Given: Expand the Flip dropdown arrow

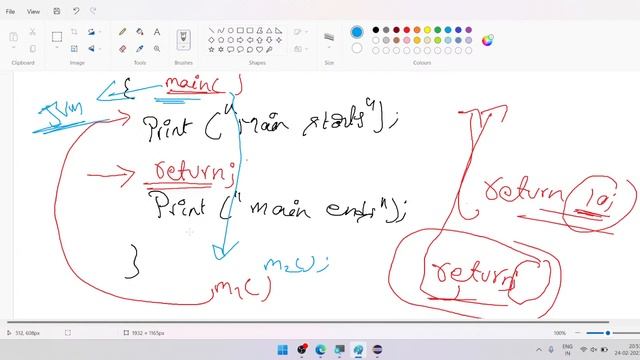Looking at the screenshot, I should pyautogui.click(x=100, y=49).
